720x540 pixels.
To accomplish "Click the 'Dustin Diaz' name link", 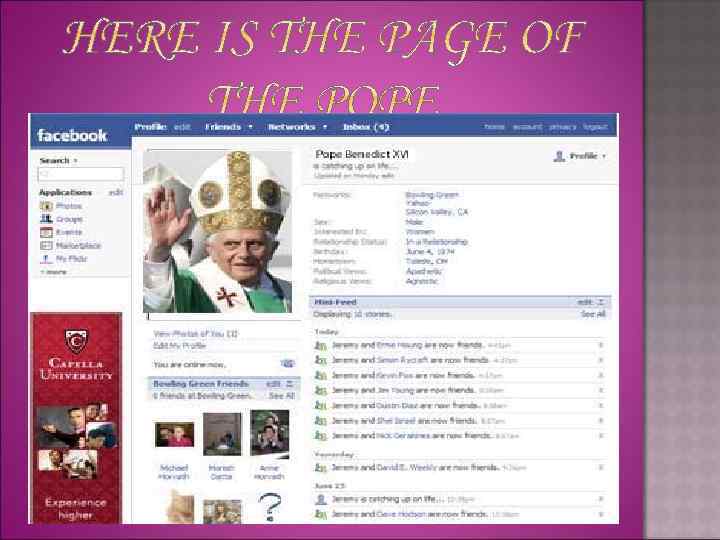I will pyautogui.click(x=397, y=405).
